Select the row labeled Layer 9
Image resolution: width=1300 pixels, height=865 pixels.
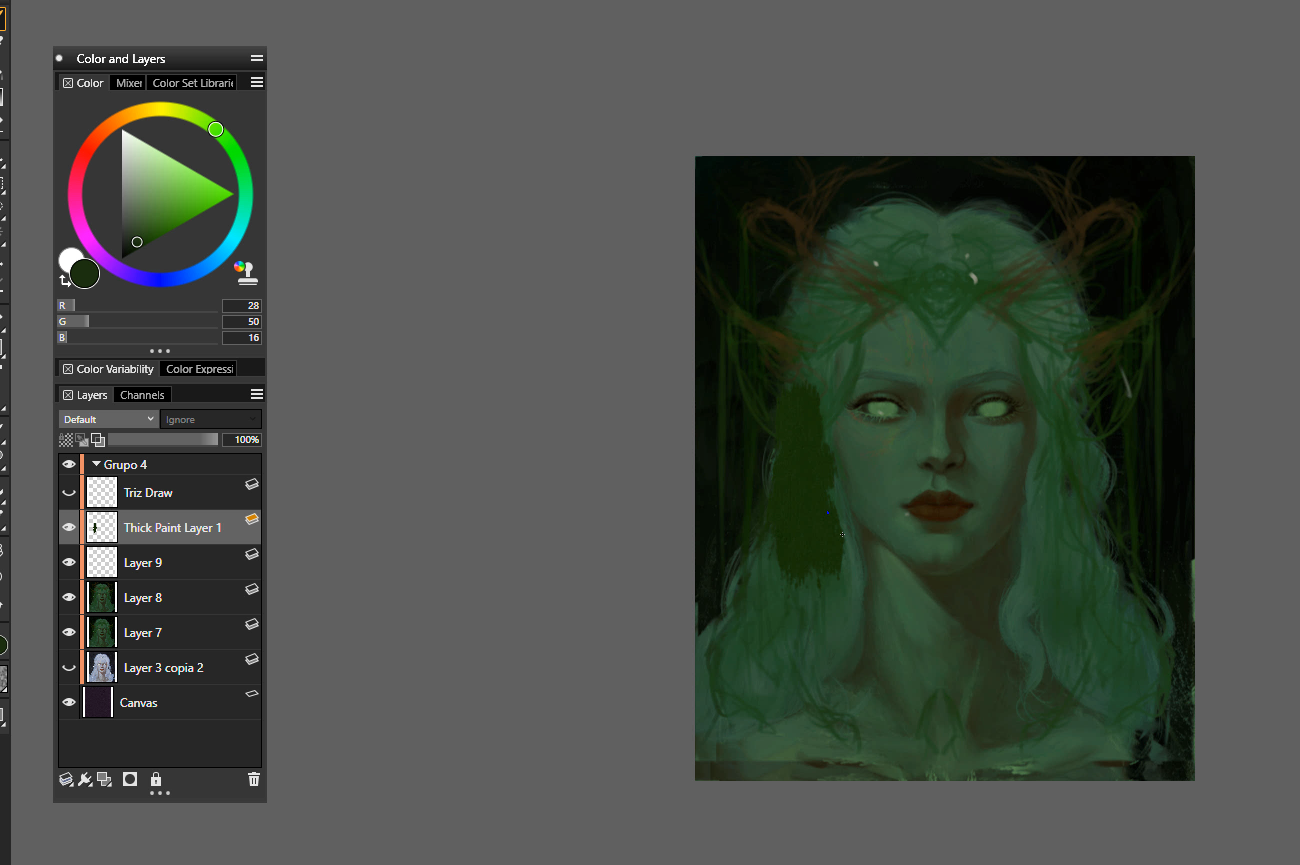coord(160,563)
